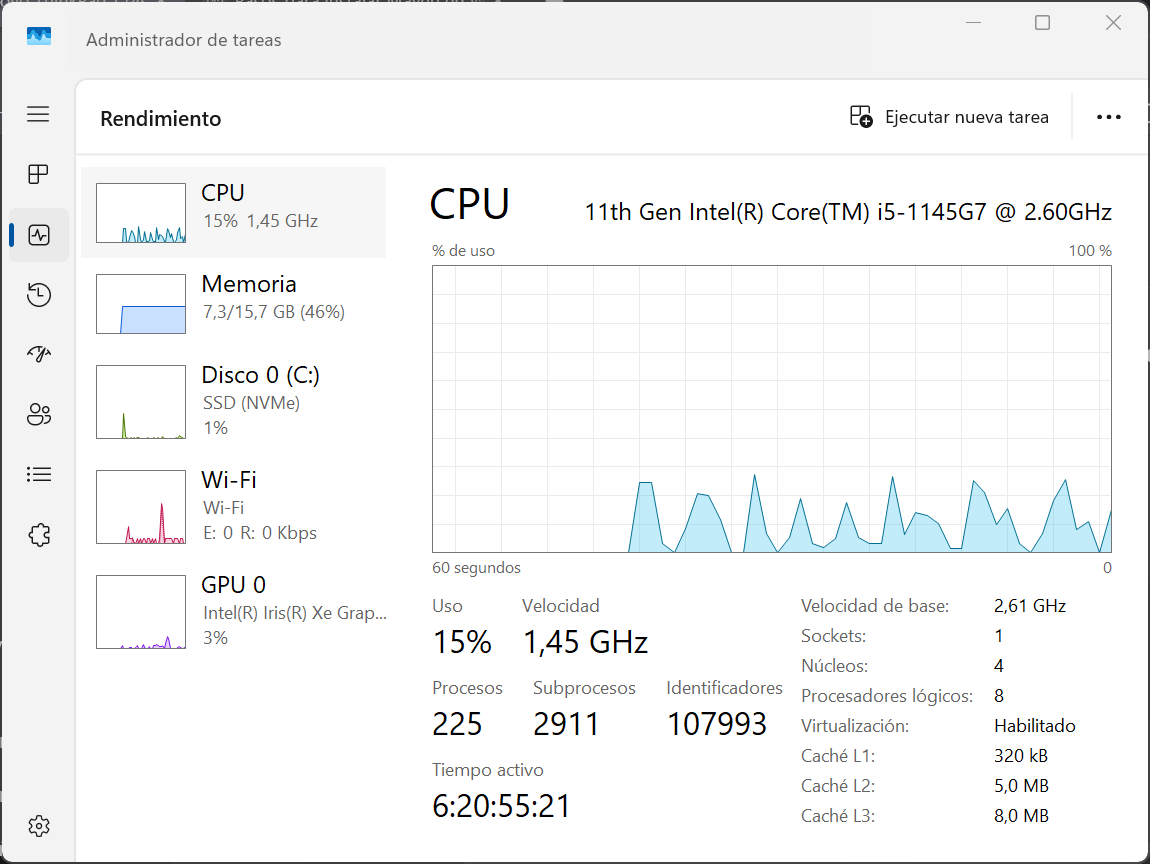Expand the navigation sidebar hamburger menu
The image size is (1150, 864).
point(38,114)
